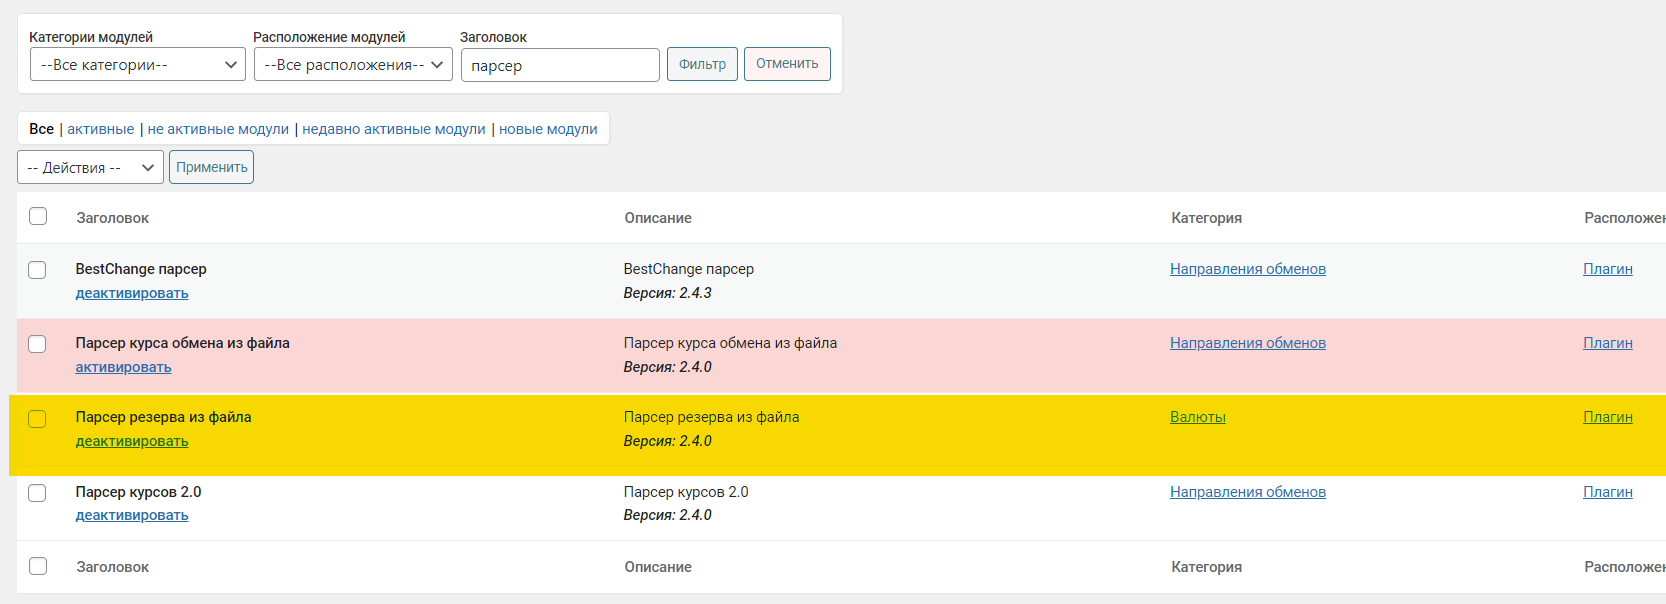Open the Валюты category link
This screenshot has height=604, width=1666.
[x=1197, y=417]
